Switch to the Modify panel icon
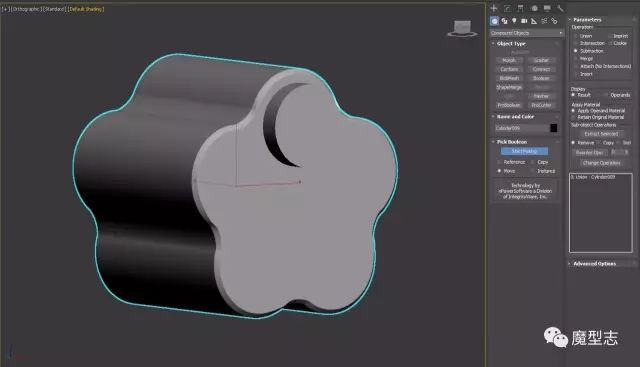This screenshot has width=640, height=367. 507,8
